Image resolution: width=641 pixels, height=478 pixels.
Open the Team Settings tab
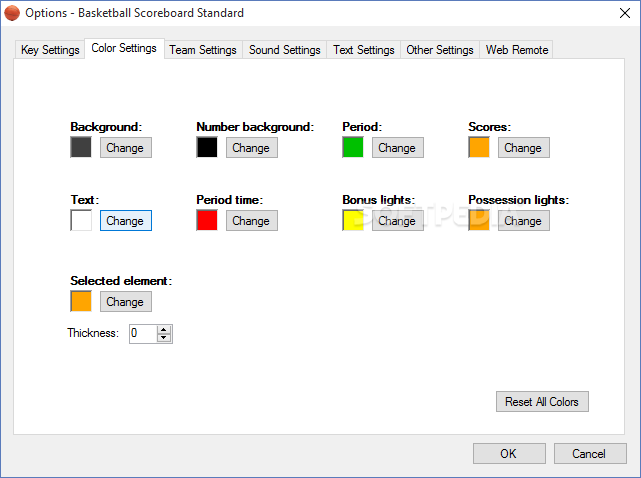point(203,50)
